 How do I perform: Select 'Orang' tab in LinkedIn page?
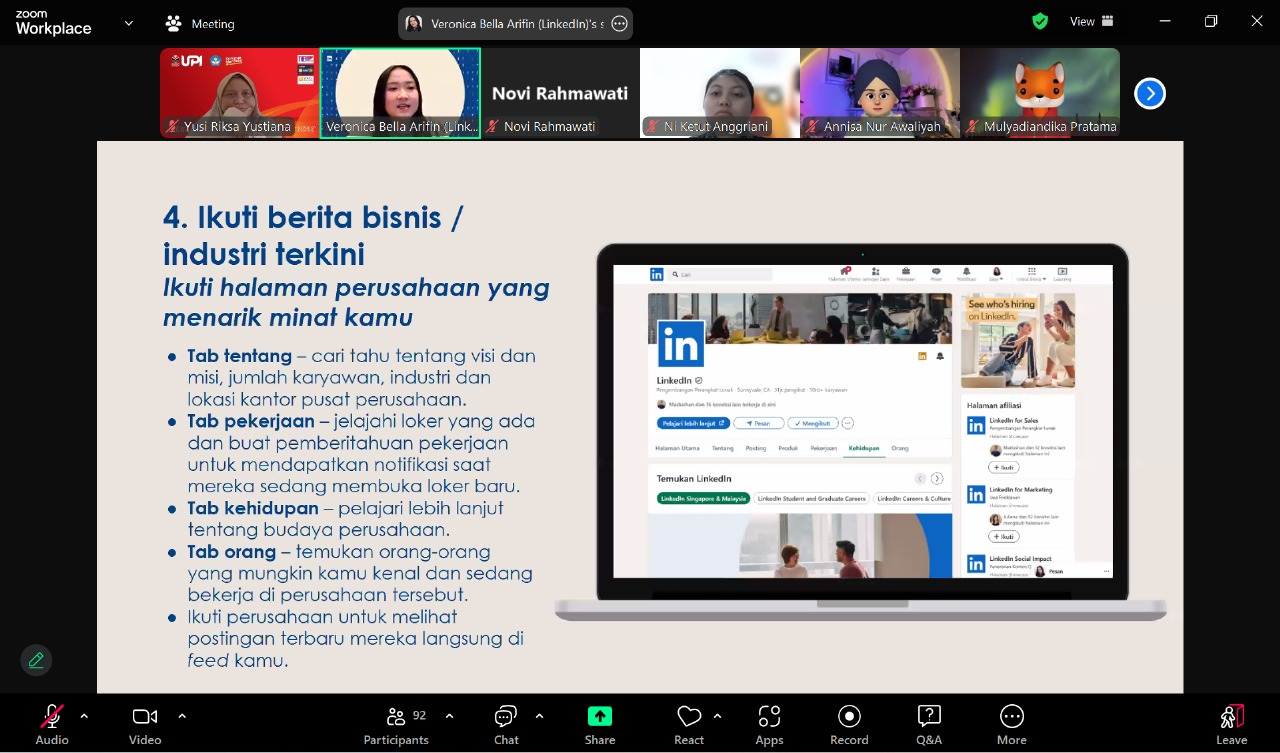[x=900, y=448]
